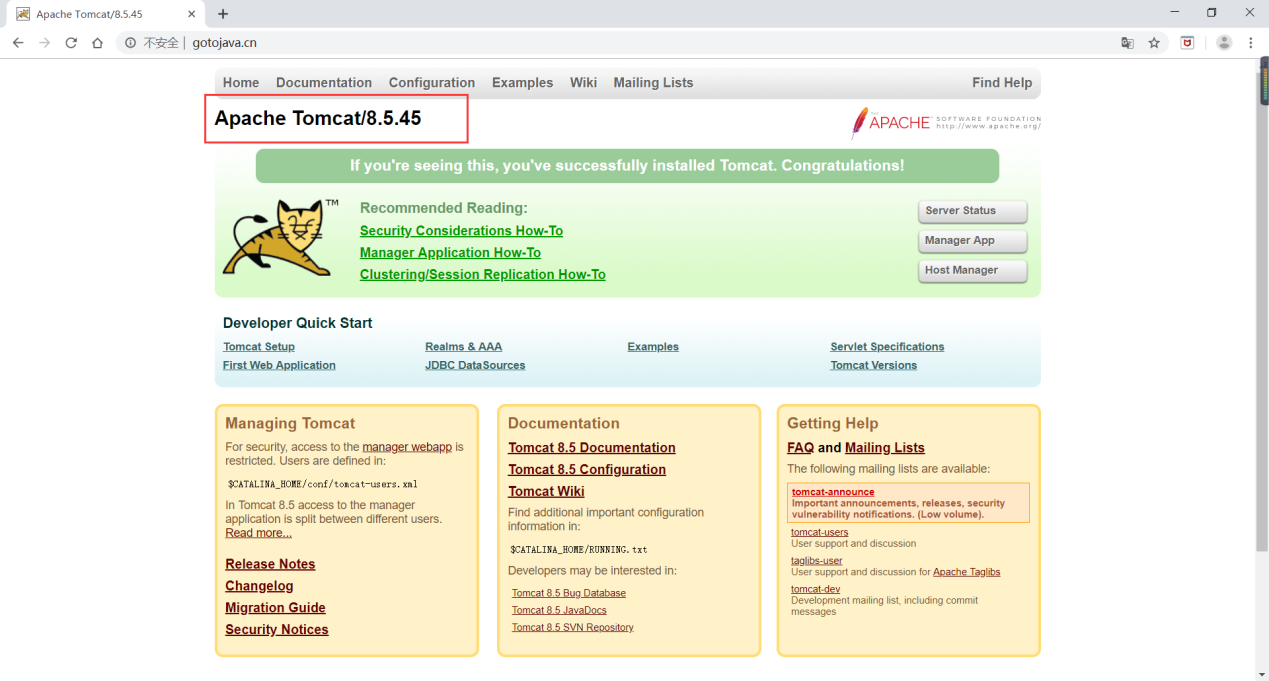Open site info via the not-secure icon
Screen dimensions: 1269x681
[x=130, y=43]
